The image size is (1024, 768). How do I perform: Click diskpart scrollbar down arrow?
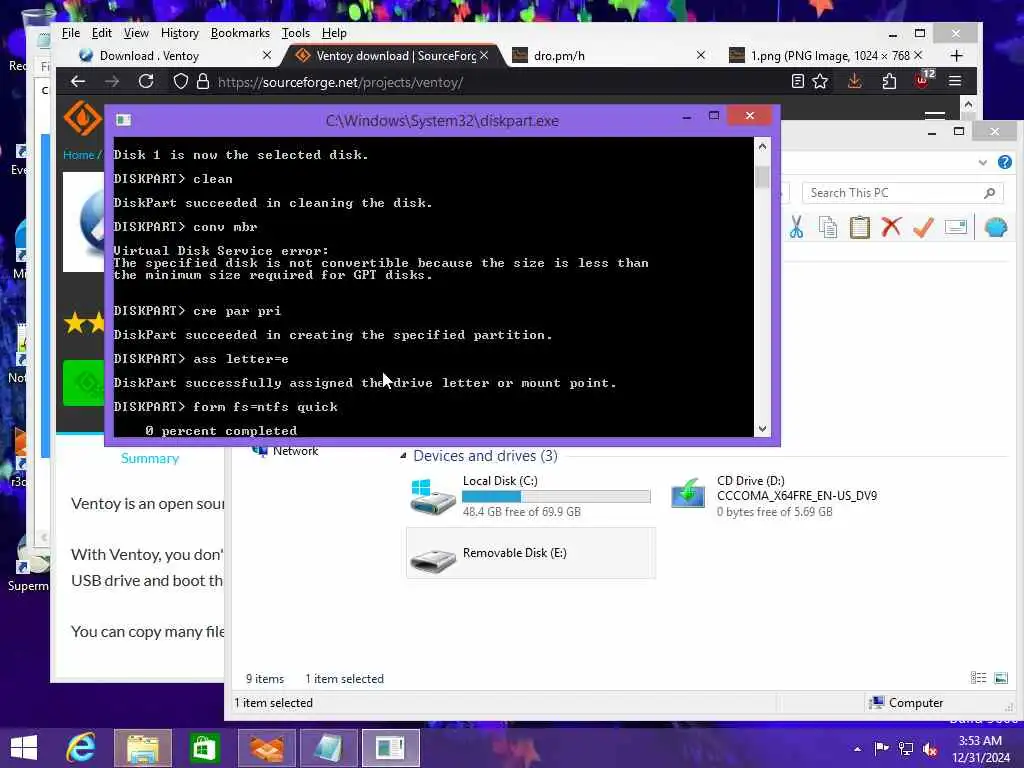tap(762, 428)
